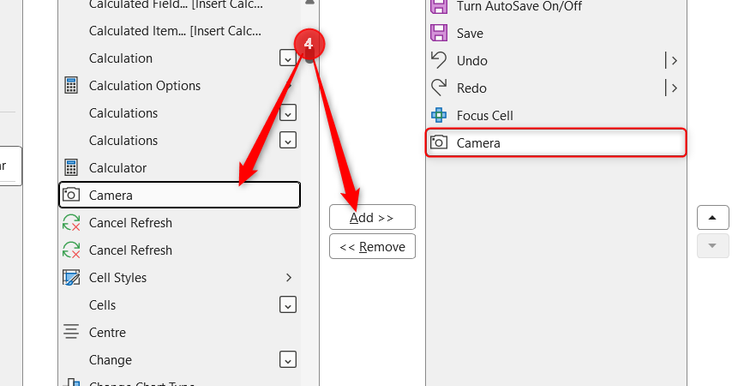
Task: Select Focus Cell text in the toolbar list
Action: tap(485, 116)
